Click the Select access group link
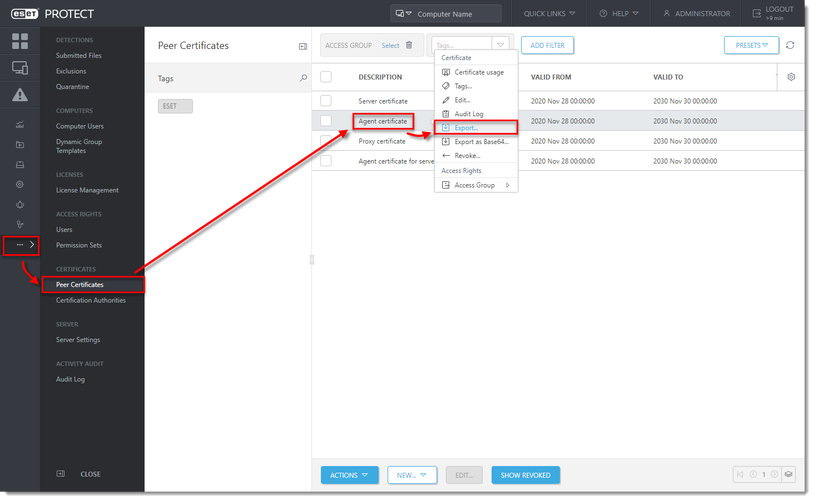This screenshot has height=500, width=813. click(390, 46)
